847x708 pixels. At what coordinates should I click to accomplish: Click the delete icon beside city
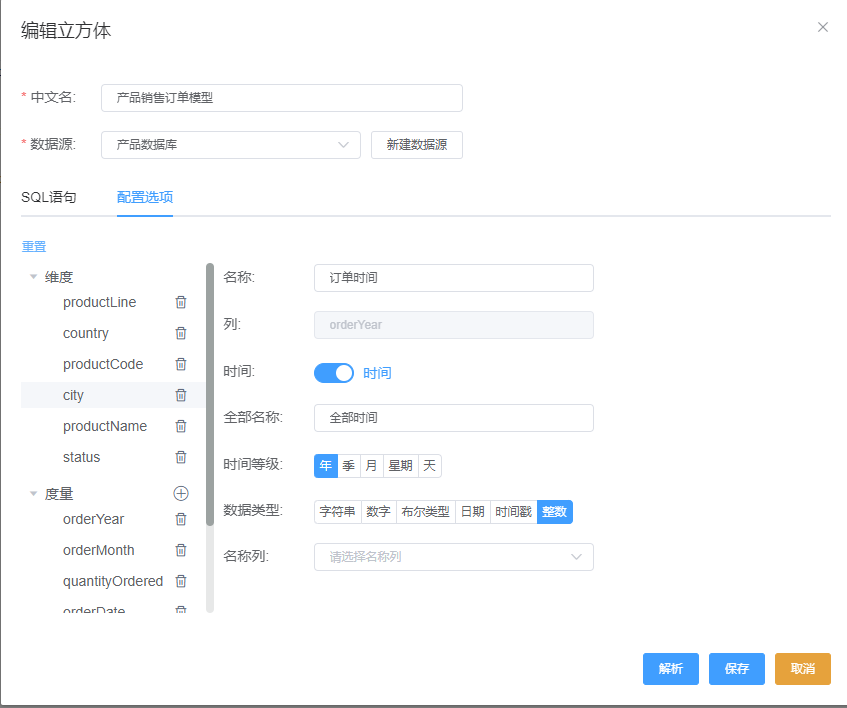tap(181, 395)
